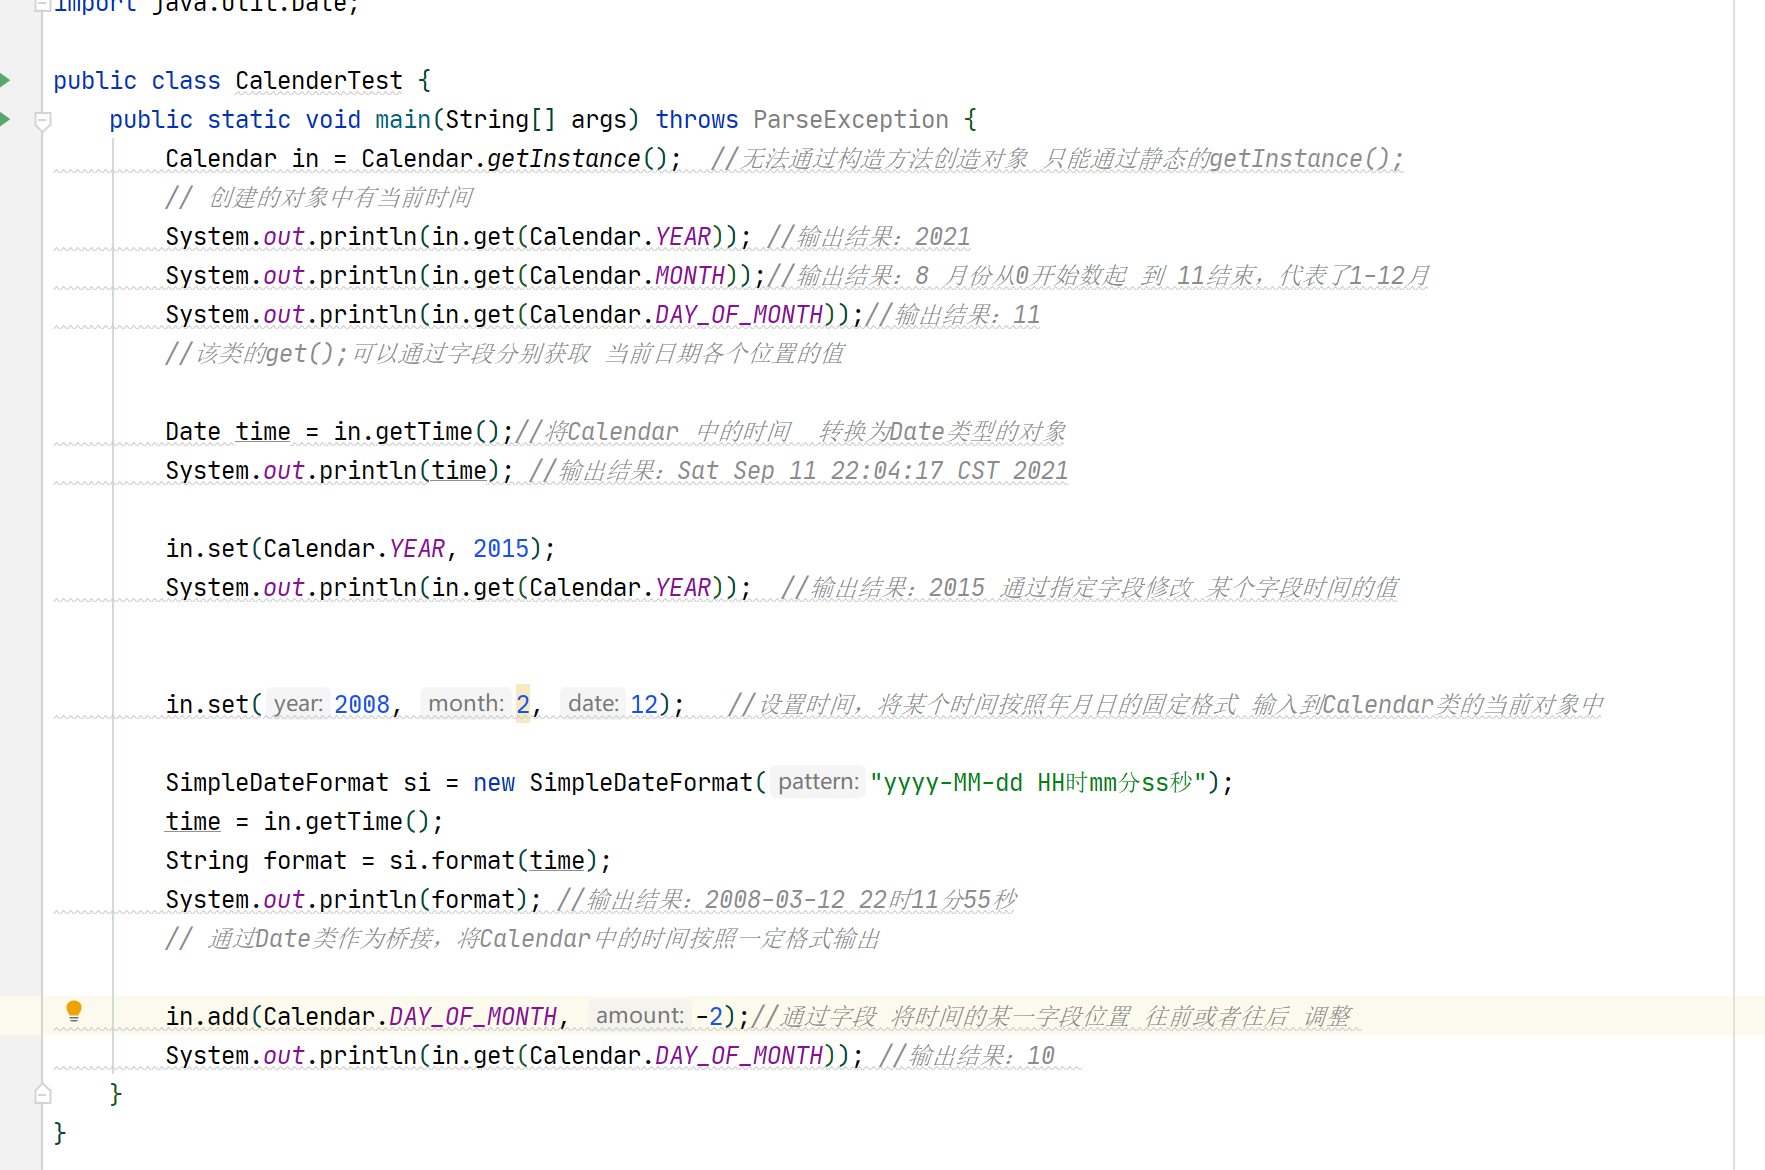
Task: Click the comment "输出结果: 2021"
Action: [x=869, y=236]
